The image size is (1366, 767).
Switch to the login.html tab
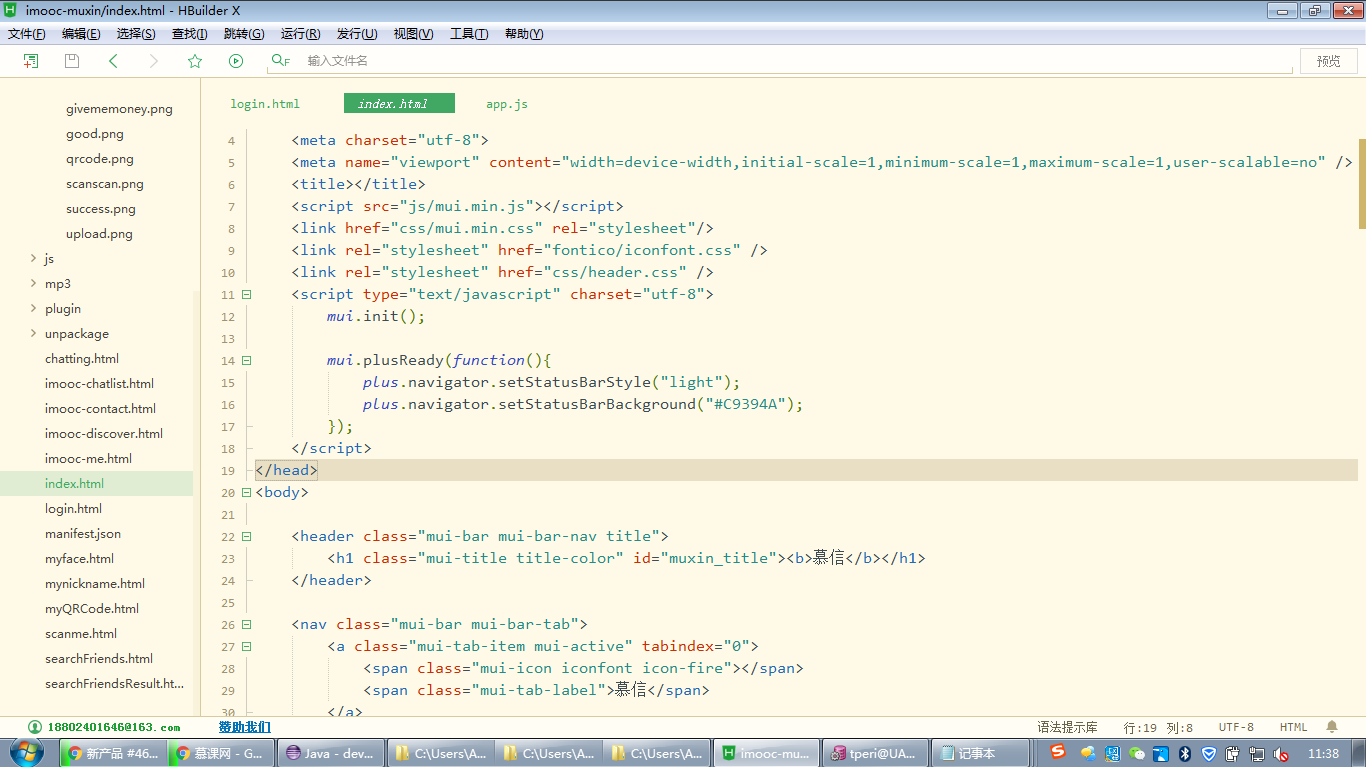point(265,104)
